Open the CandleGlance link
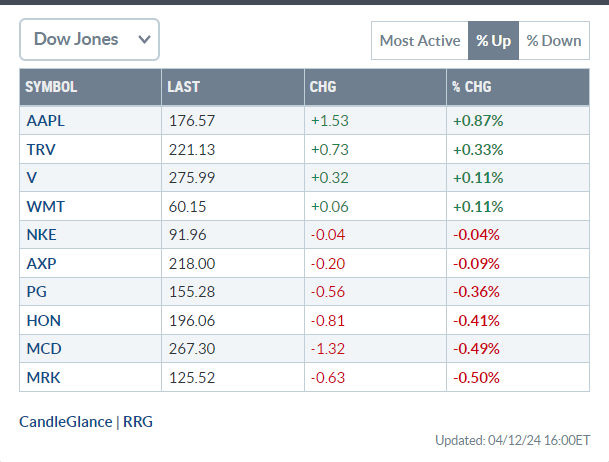Viewport: 609px width, 462px height. click(x=67, y=421)
